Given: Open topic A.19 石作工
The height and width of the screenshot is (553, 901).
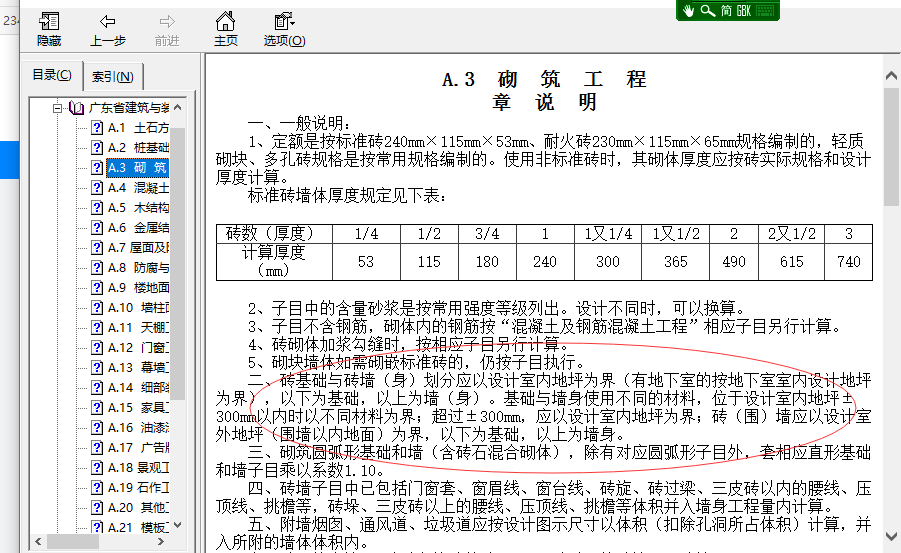Looking at the screenshot, I should tap(138, 487).
